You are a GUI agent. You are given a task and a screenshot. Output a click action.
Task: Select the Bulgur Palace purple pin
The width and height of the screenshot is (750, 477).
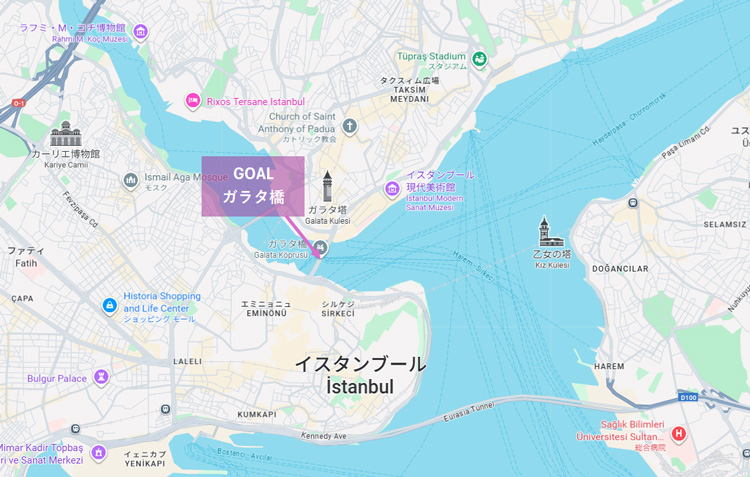[101, 377]
